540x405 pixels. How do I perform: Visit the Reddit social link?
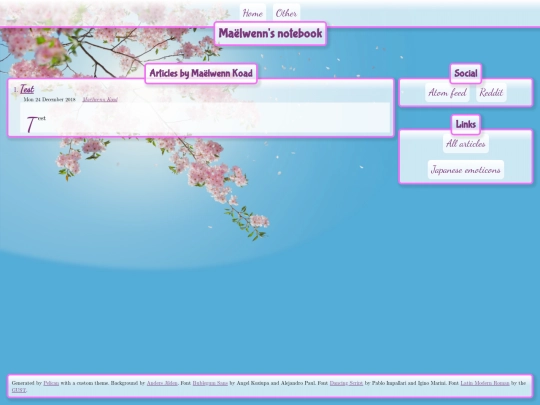pos(491,92)
